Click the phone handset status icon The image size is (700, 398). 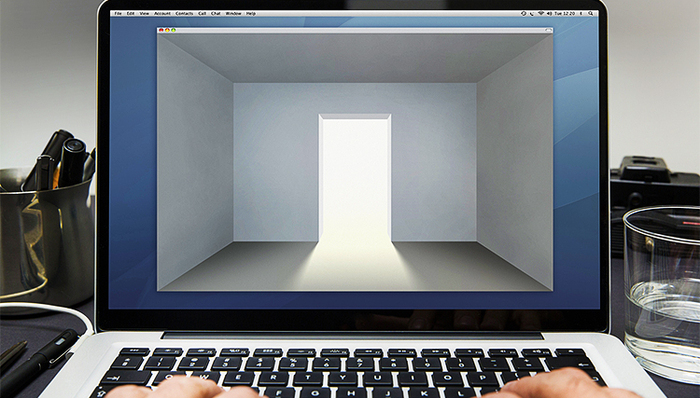point(531,14)
